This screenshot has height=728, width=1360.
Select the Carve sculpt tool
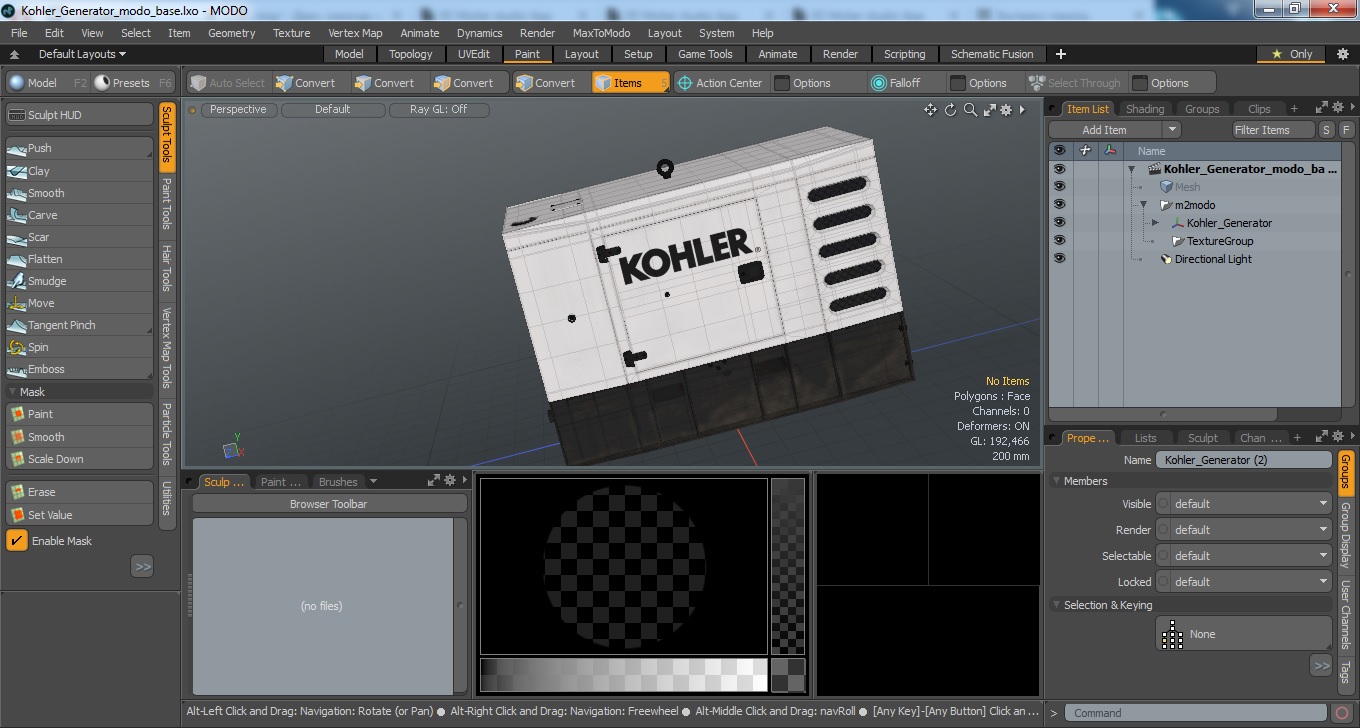(80, 215)
